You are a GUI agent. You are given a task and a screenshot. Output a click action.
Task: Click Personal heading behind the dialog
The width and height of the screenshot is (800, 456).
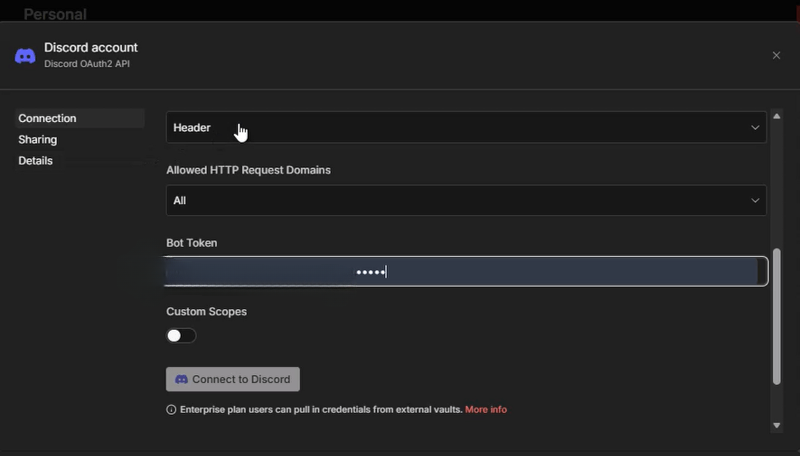click(x=55, y=14)
